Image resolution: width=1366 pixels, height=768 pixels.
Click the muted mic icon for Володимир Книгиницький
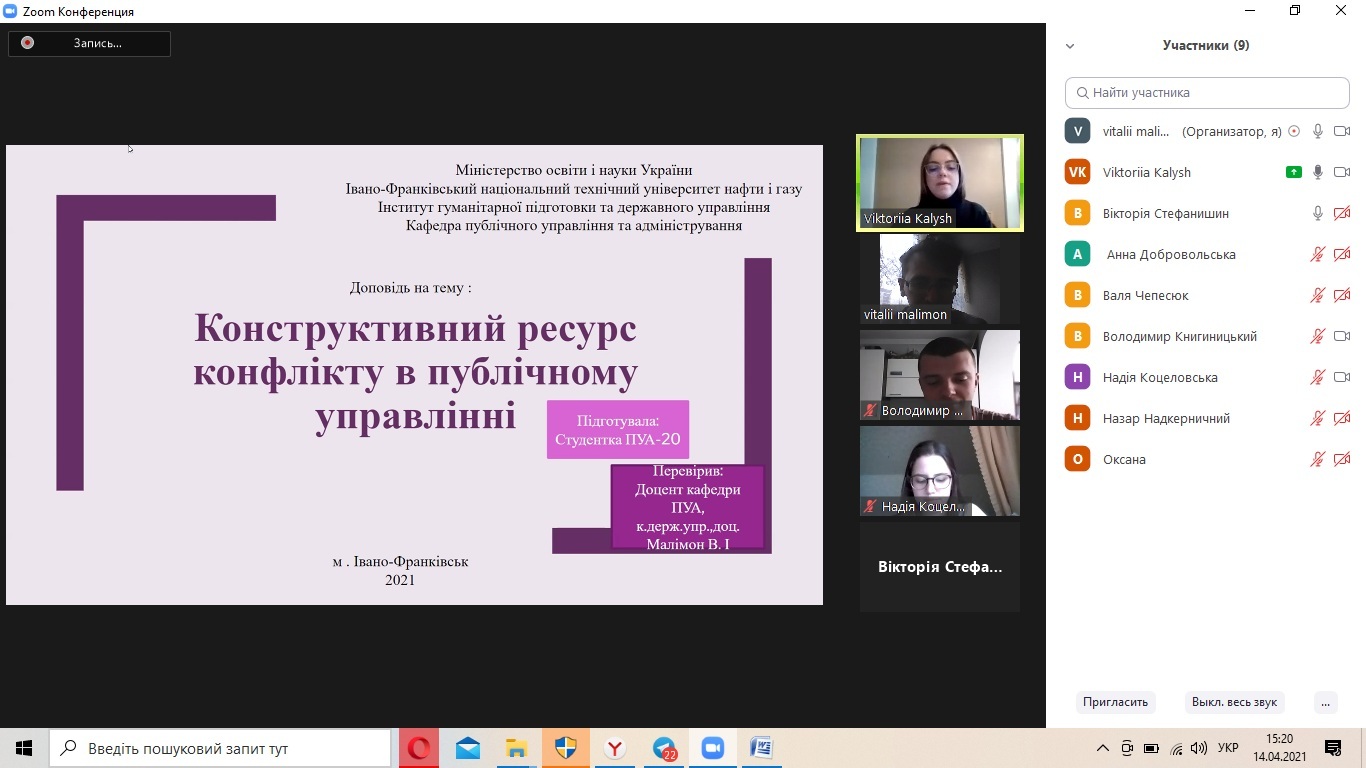1318,336
